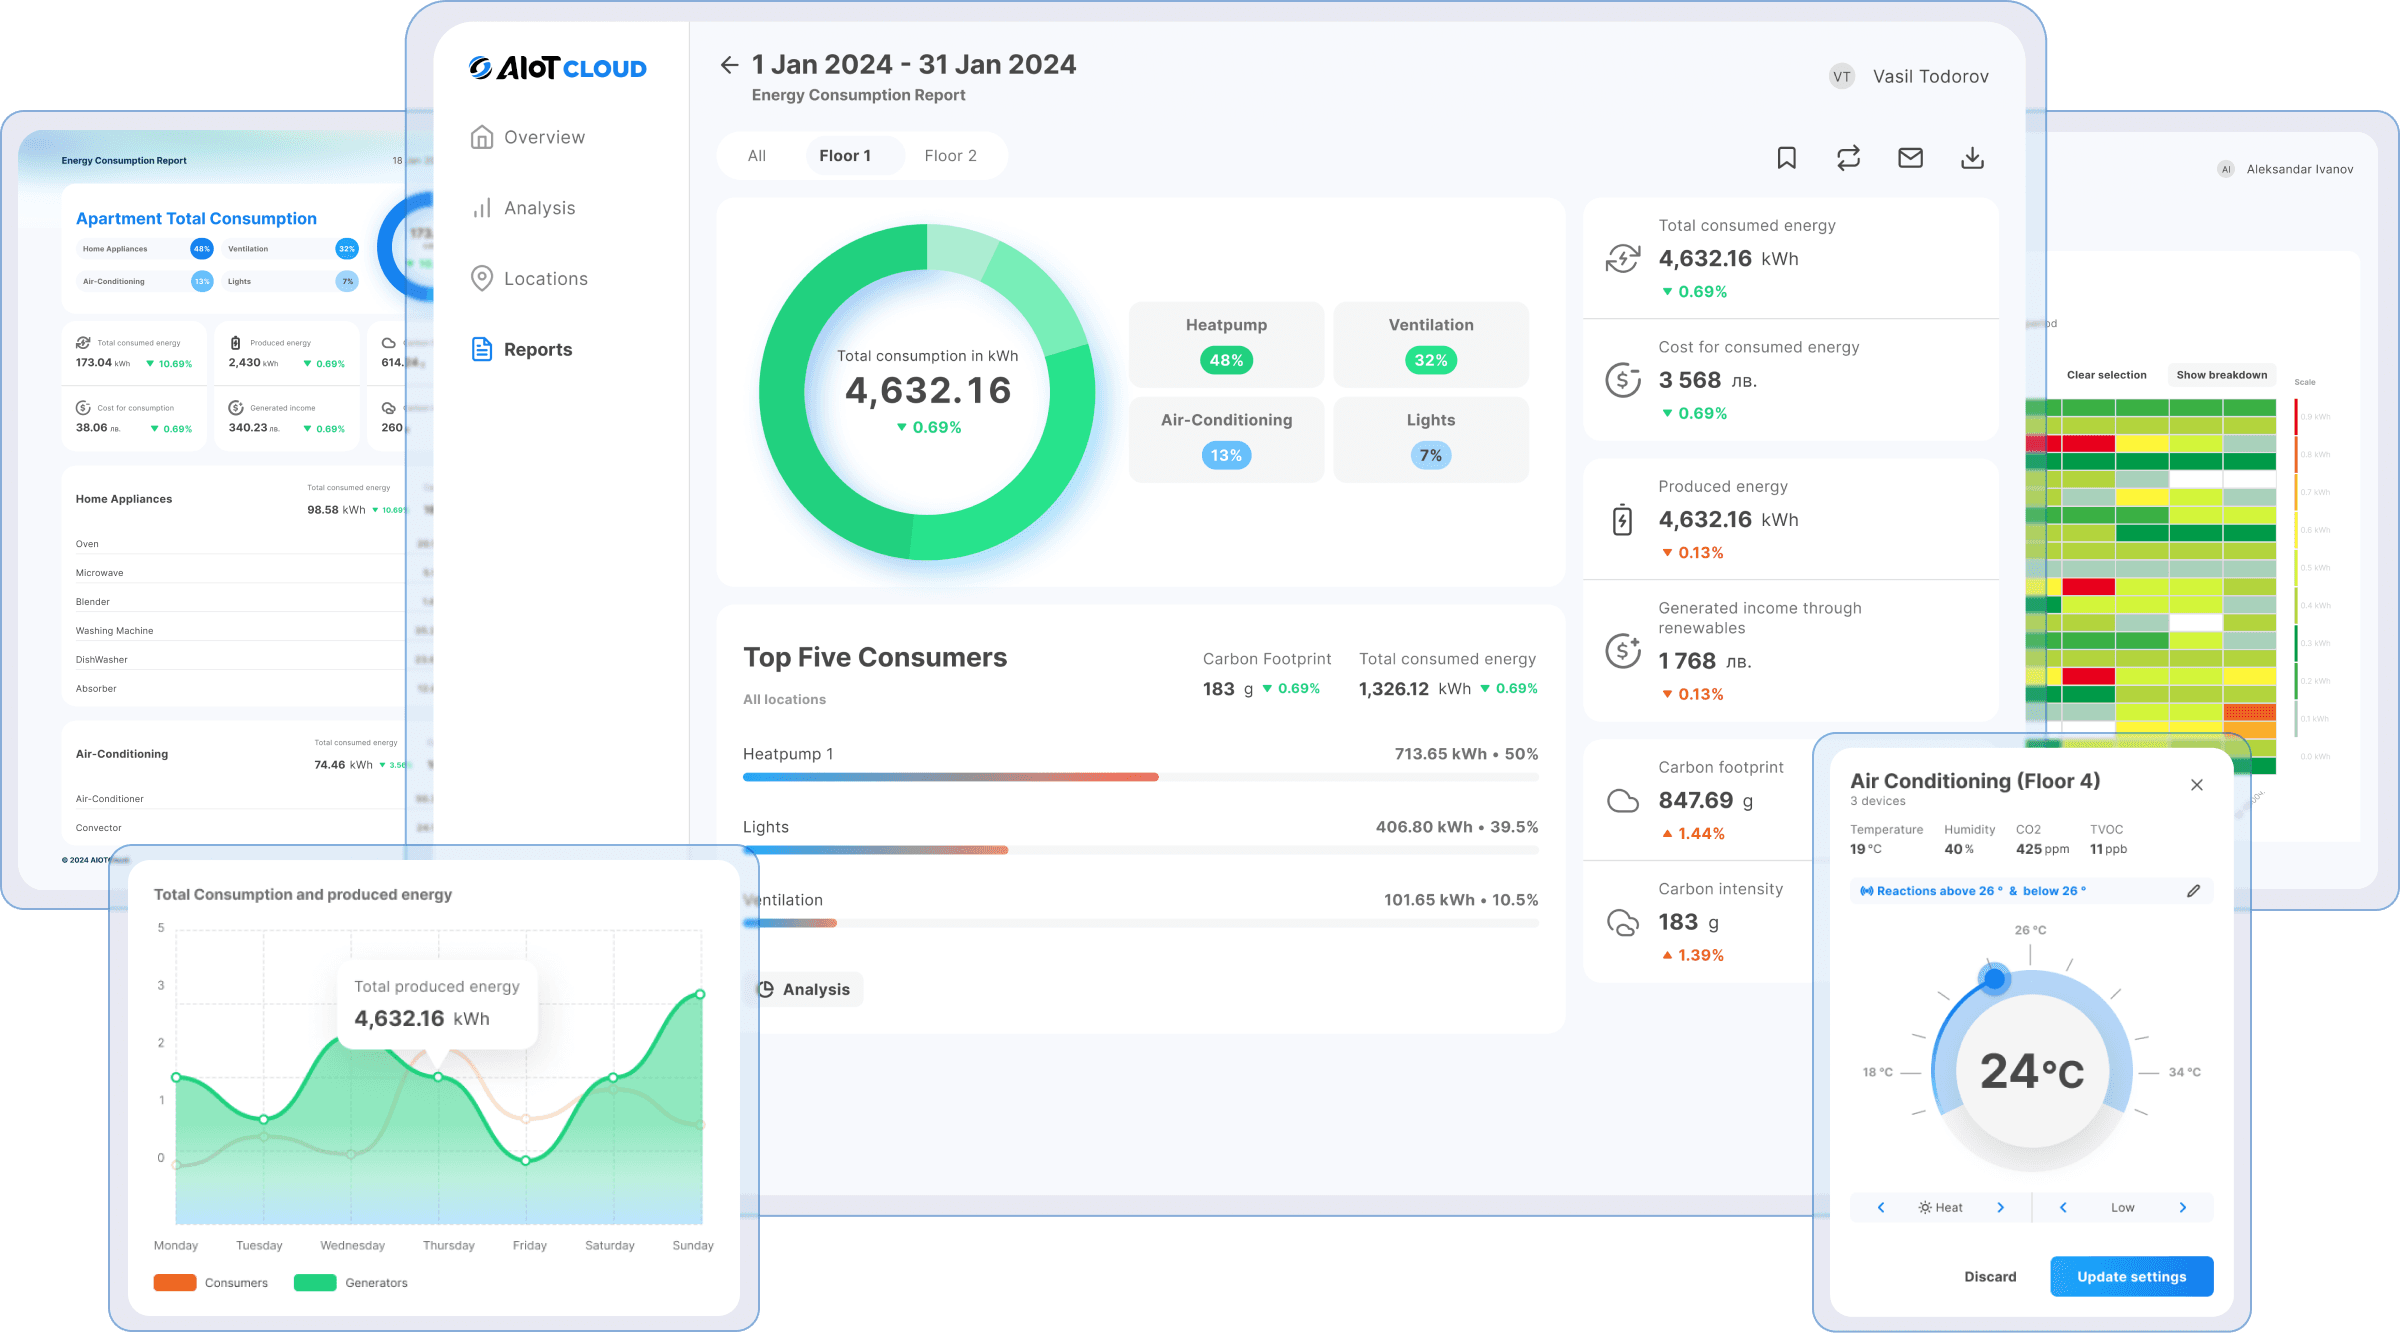This screenshot has width=2400, height=1333.
Task: Open Locations in the sidebar
Action: pyautogui.click(x=545, y=278)
